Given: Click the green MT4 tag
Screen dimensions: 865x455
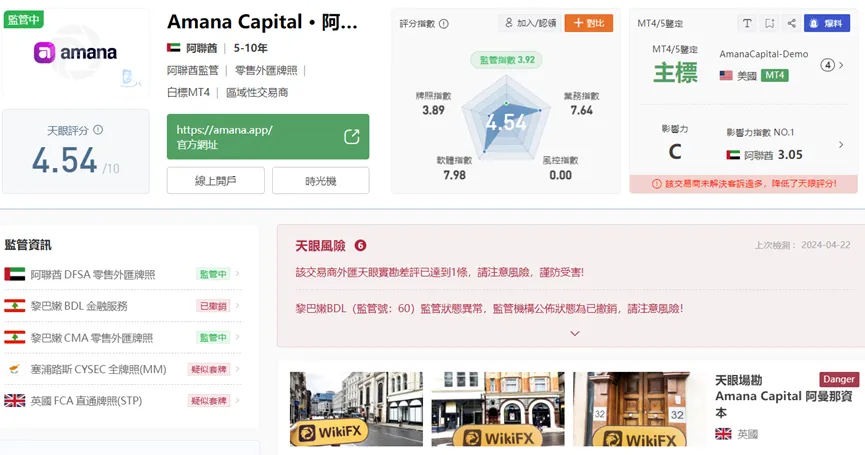Looking at the screenshot, I should (775, 75).
